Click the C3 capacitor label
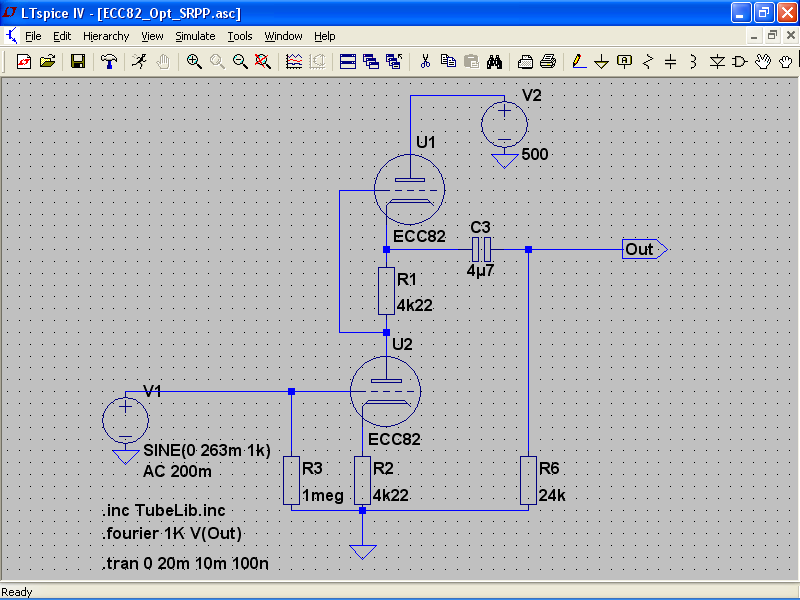The width and height of the screenshot is (800, 600). (x=480, y=227)
